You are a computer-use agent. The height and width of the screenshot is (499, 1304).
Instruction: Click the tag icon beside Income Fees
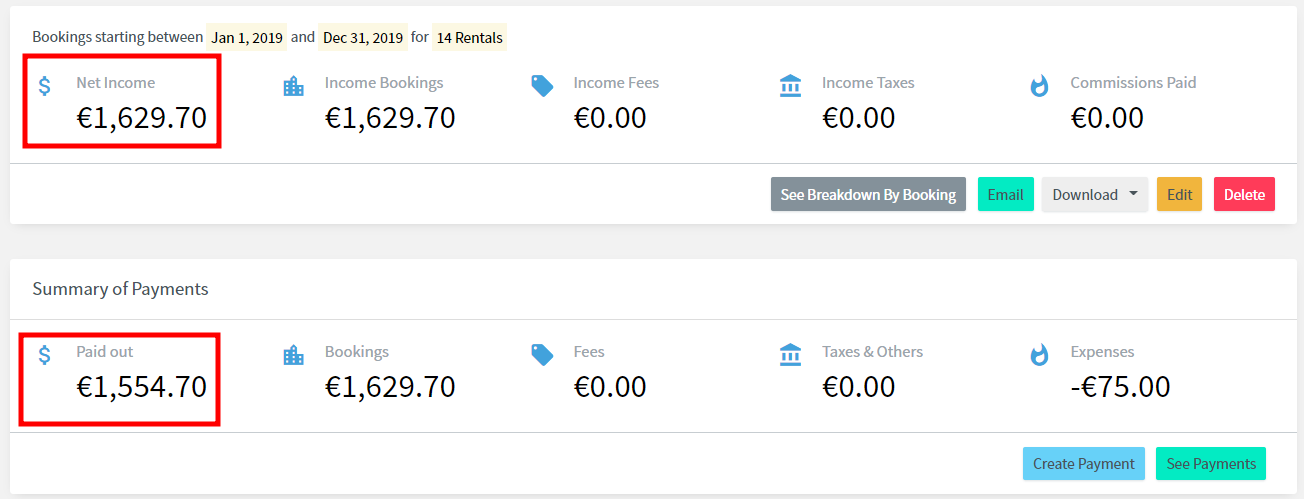(x=542, y=86)
